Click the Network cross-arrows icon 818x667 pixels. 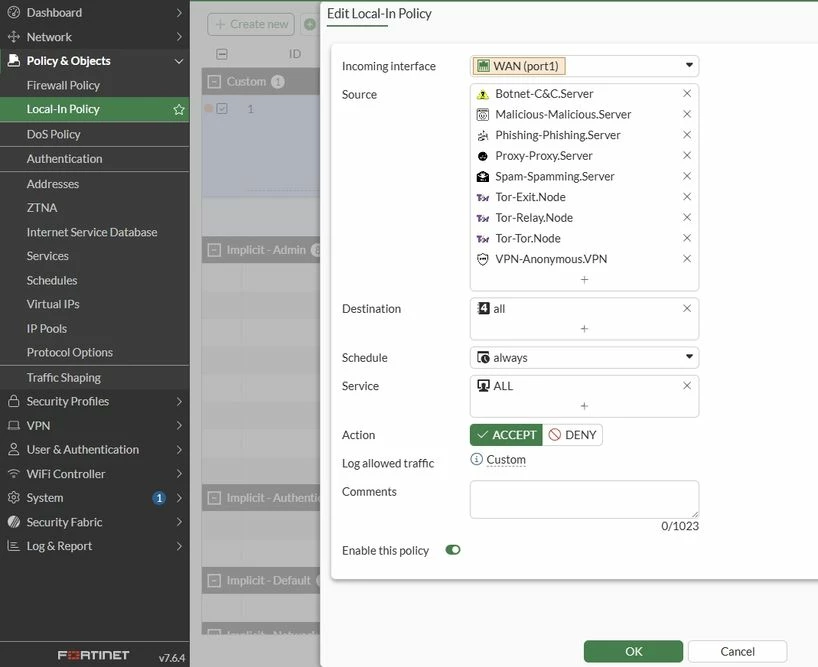coord(14,37)
